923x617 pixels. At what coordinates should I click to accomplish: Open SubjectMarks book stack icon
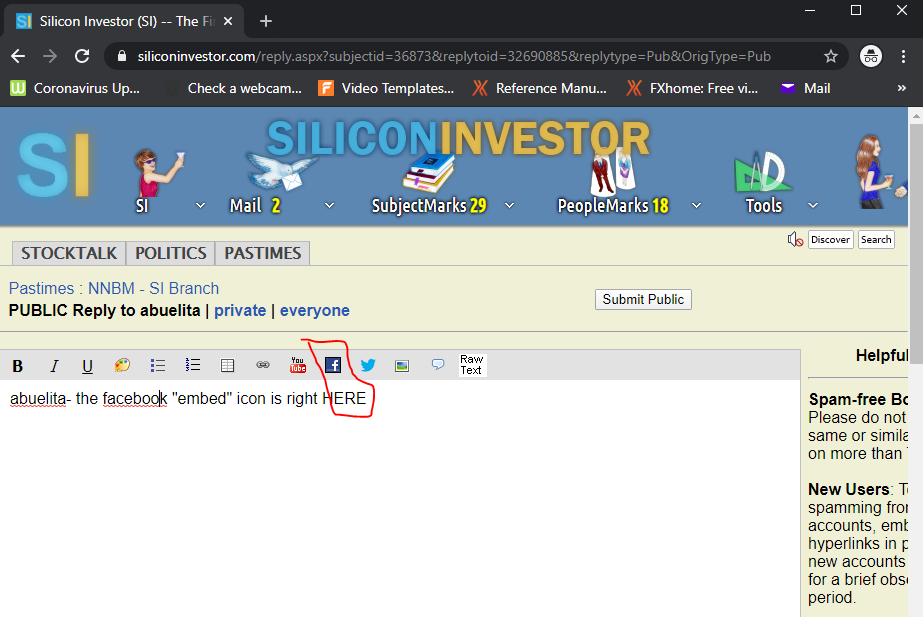(x=429, y=173)
